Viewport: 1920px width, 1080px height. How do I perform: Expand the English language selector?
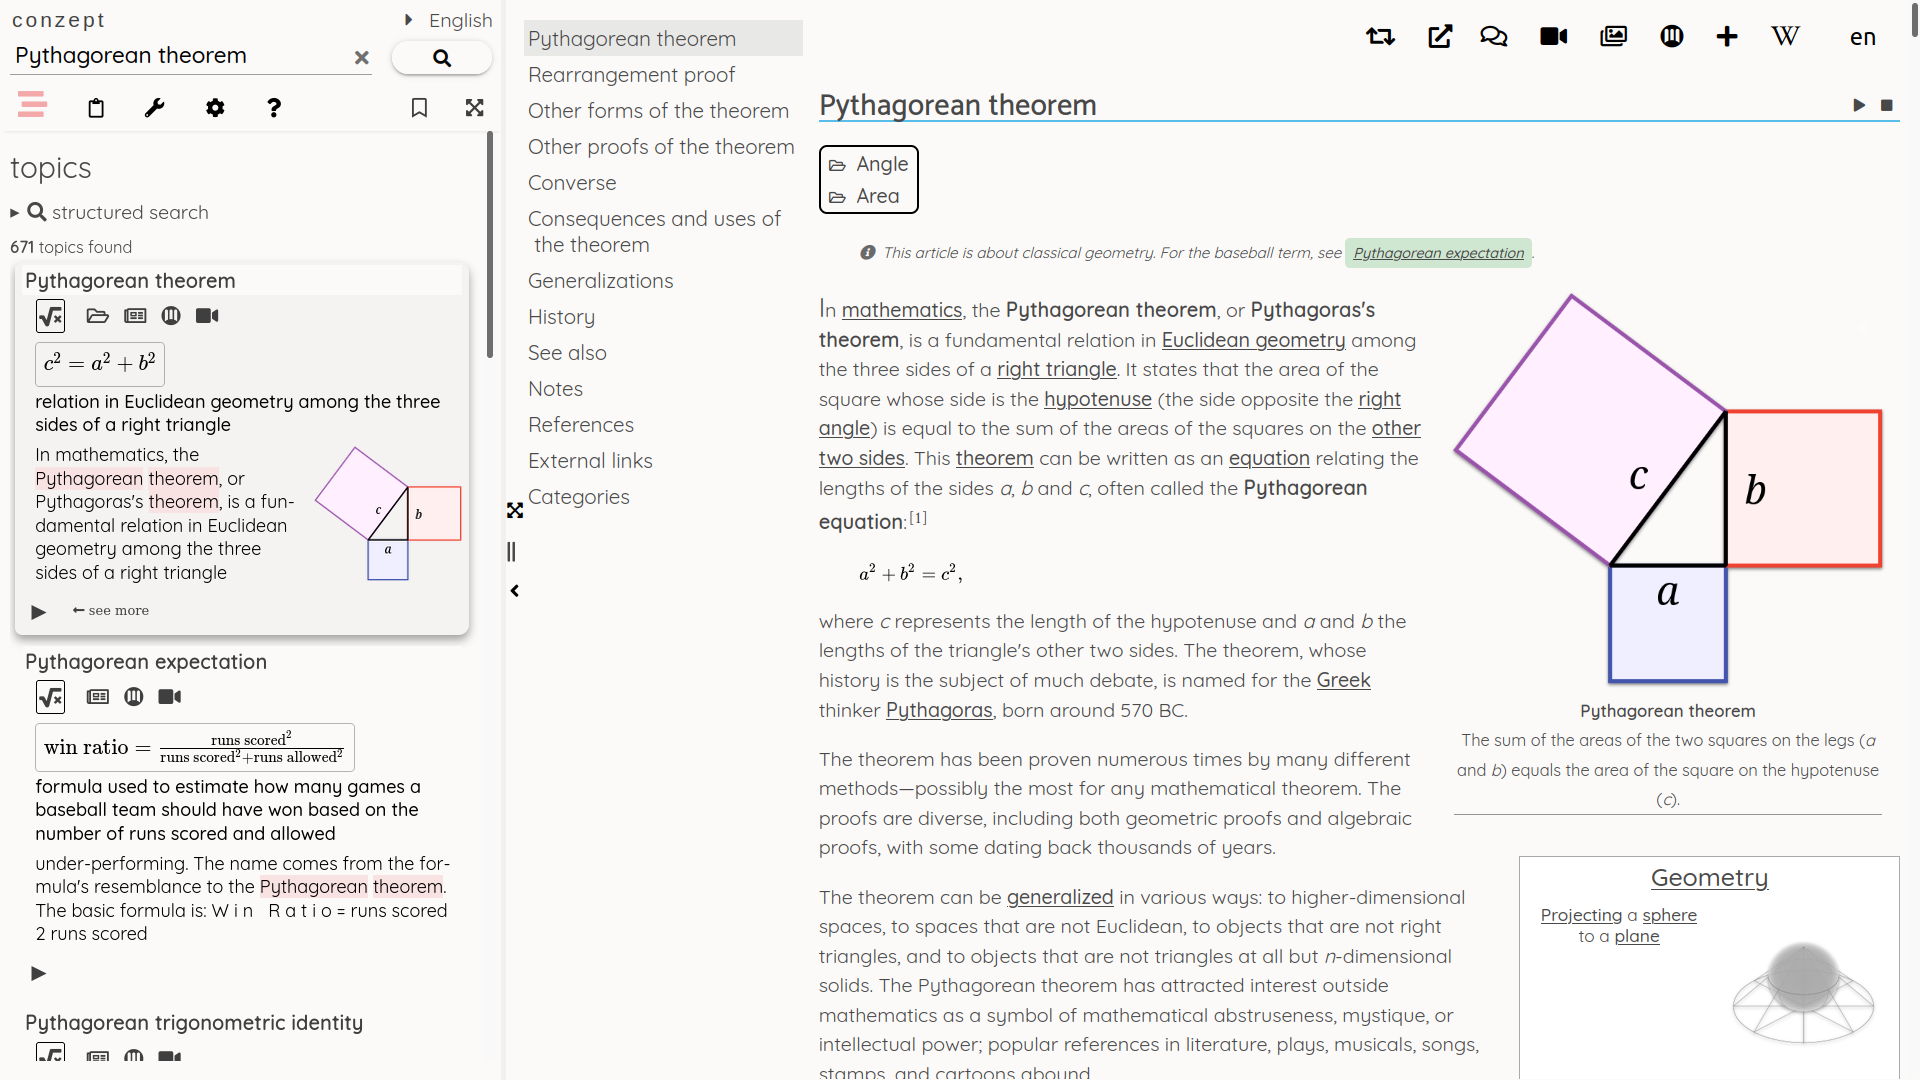point(449,20)
